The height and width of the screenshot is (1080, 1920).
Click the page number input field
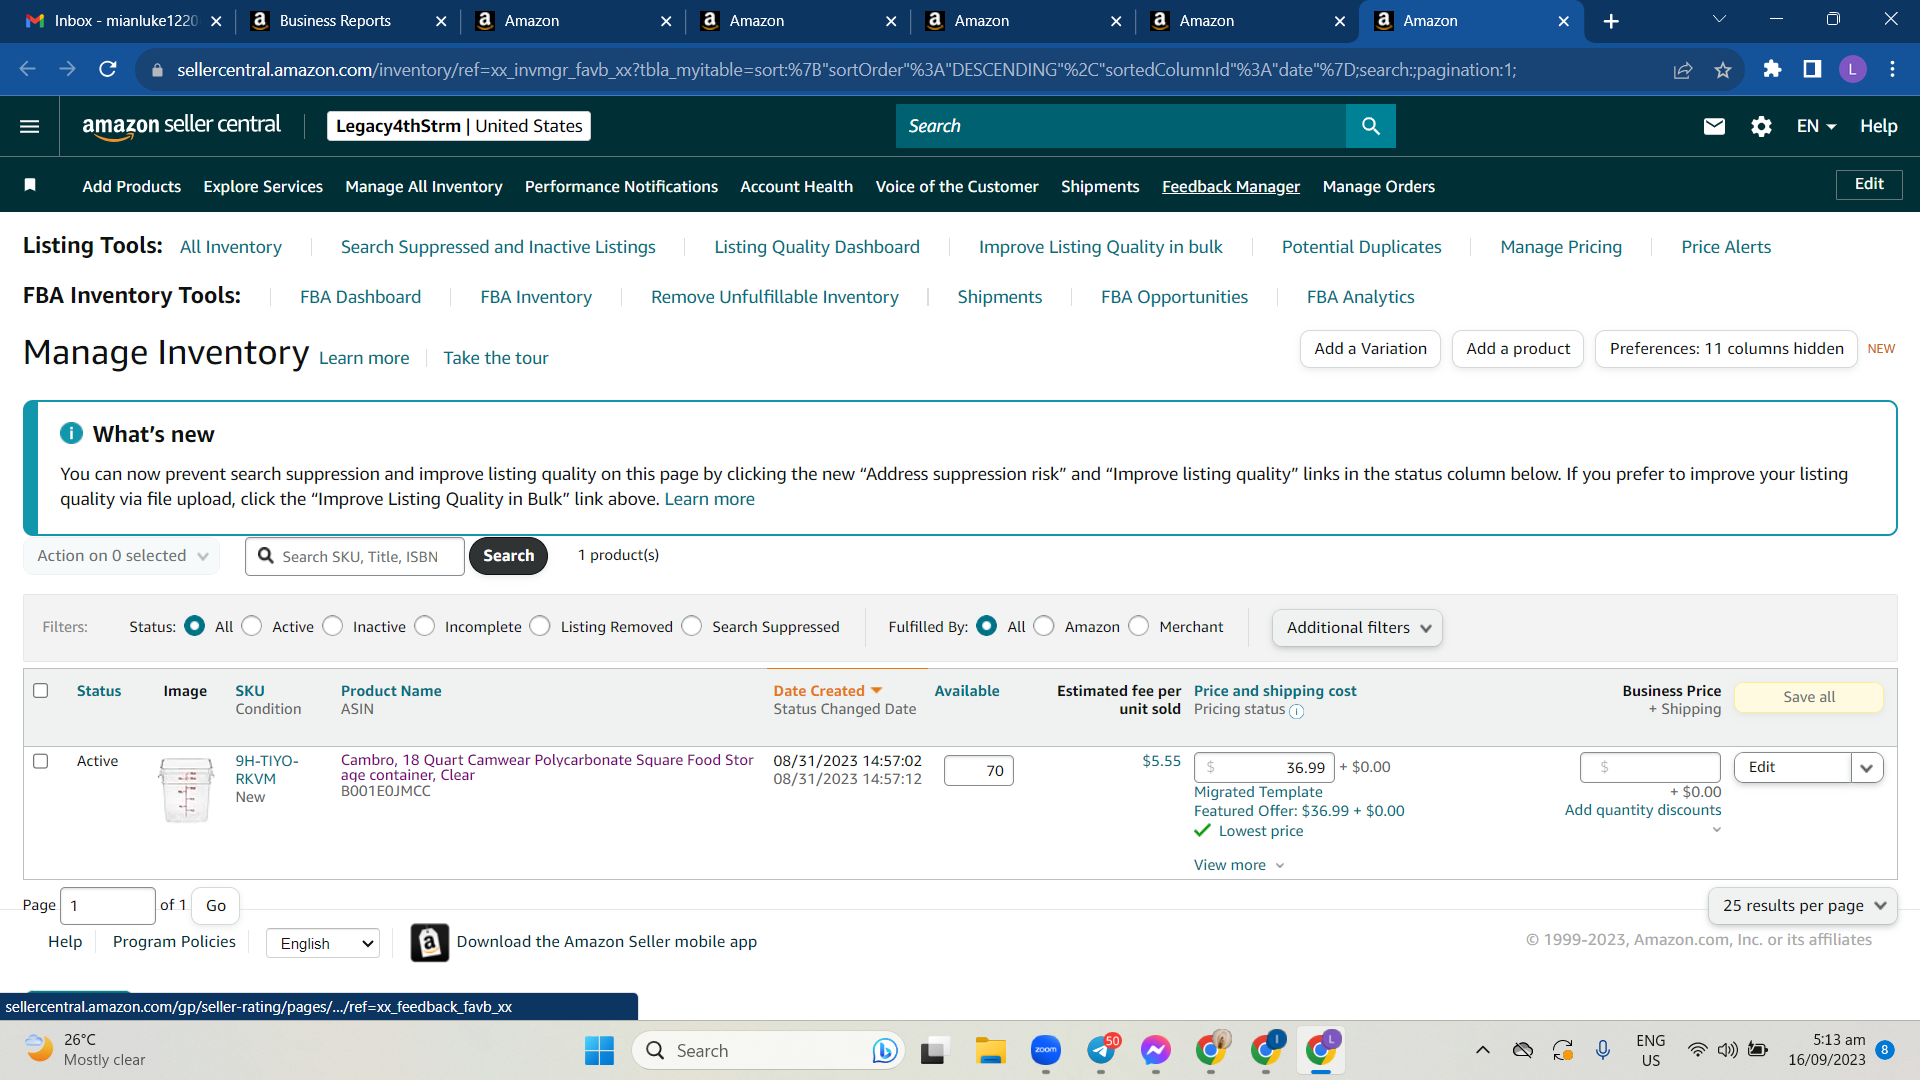coord(108,906)
